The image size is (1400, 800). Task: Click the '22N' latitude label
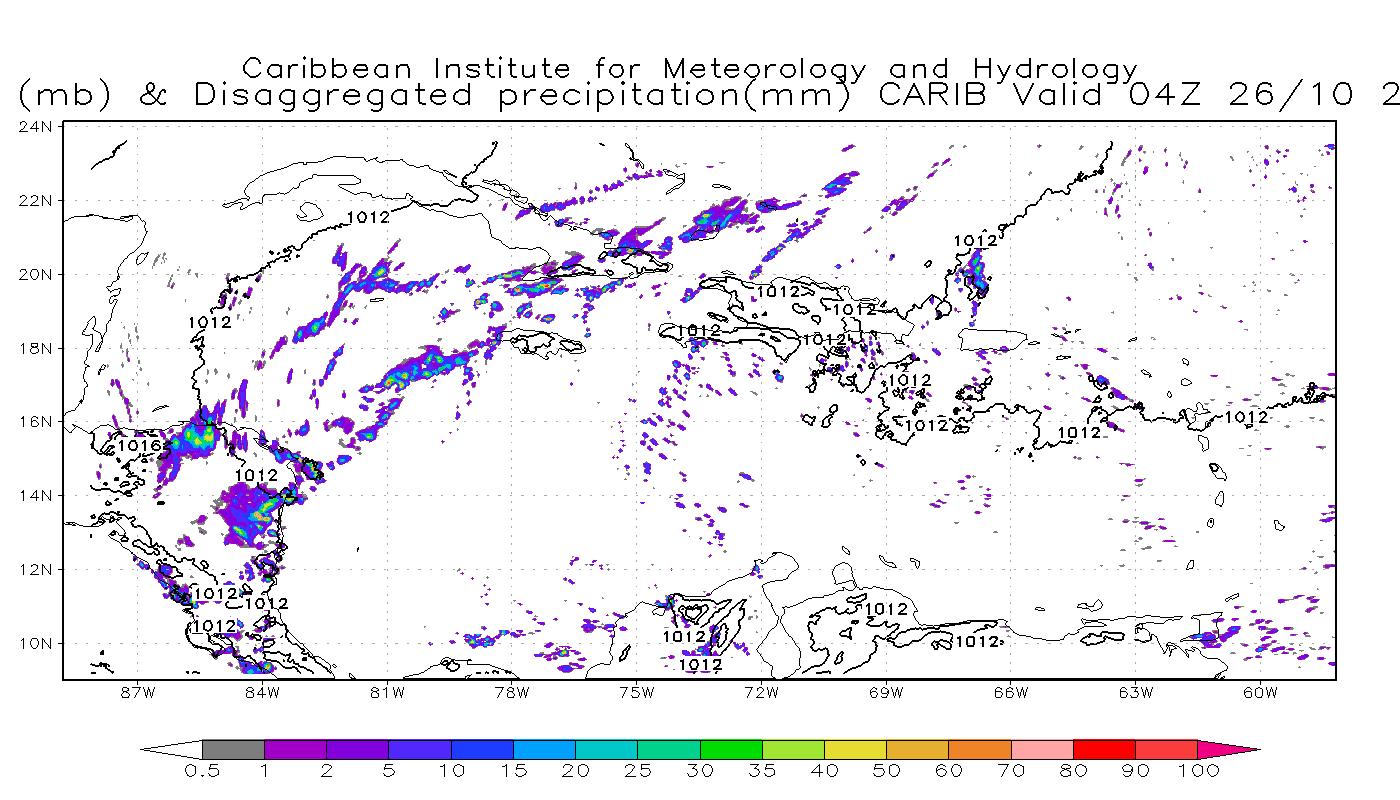point(34,200)
